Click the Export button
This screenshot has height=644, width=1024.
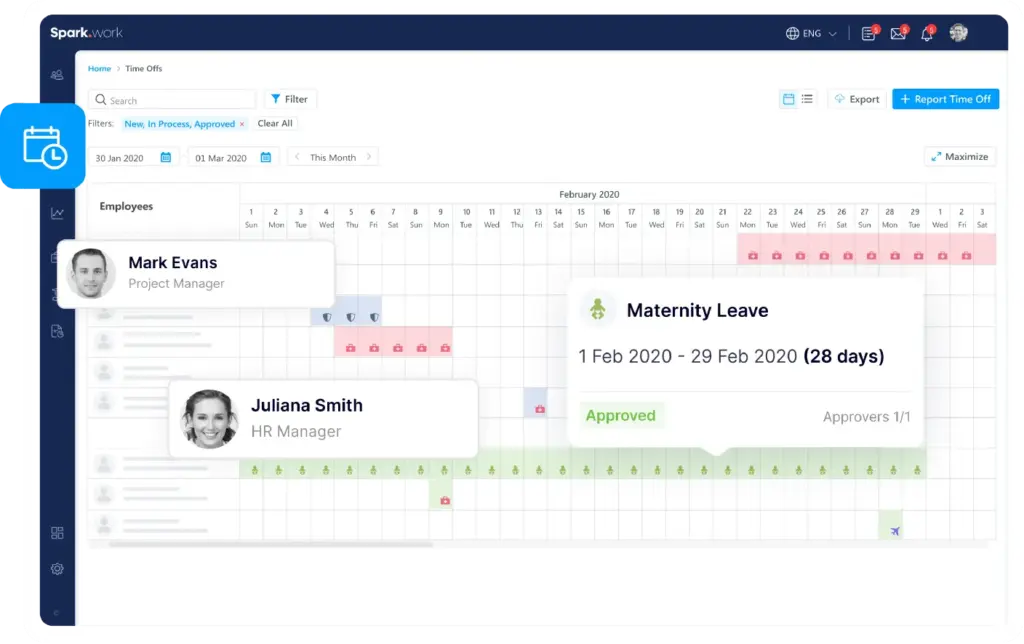pyautogui.click(x=856, y=99)
